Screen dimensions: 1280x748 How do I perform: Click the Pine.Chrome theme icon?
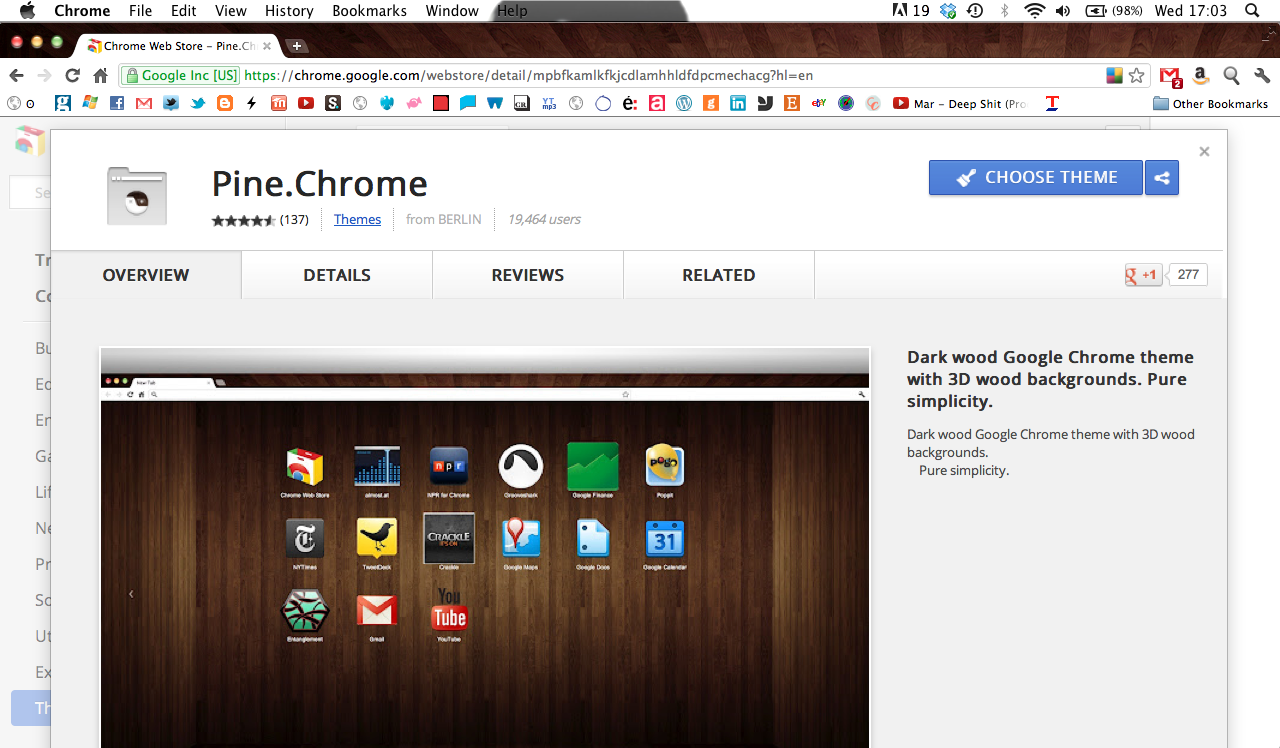point(137,196)
